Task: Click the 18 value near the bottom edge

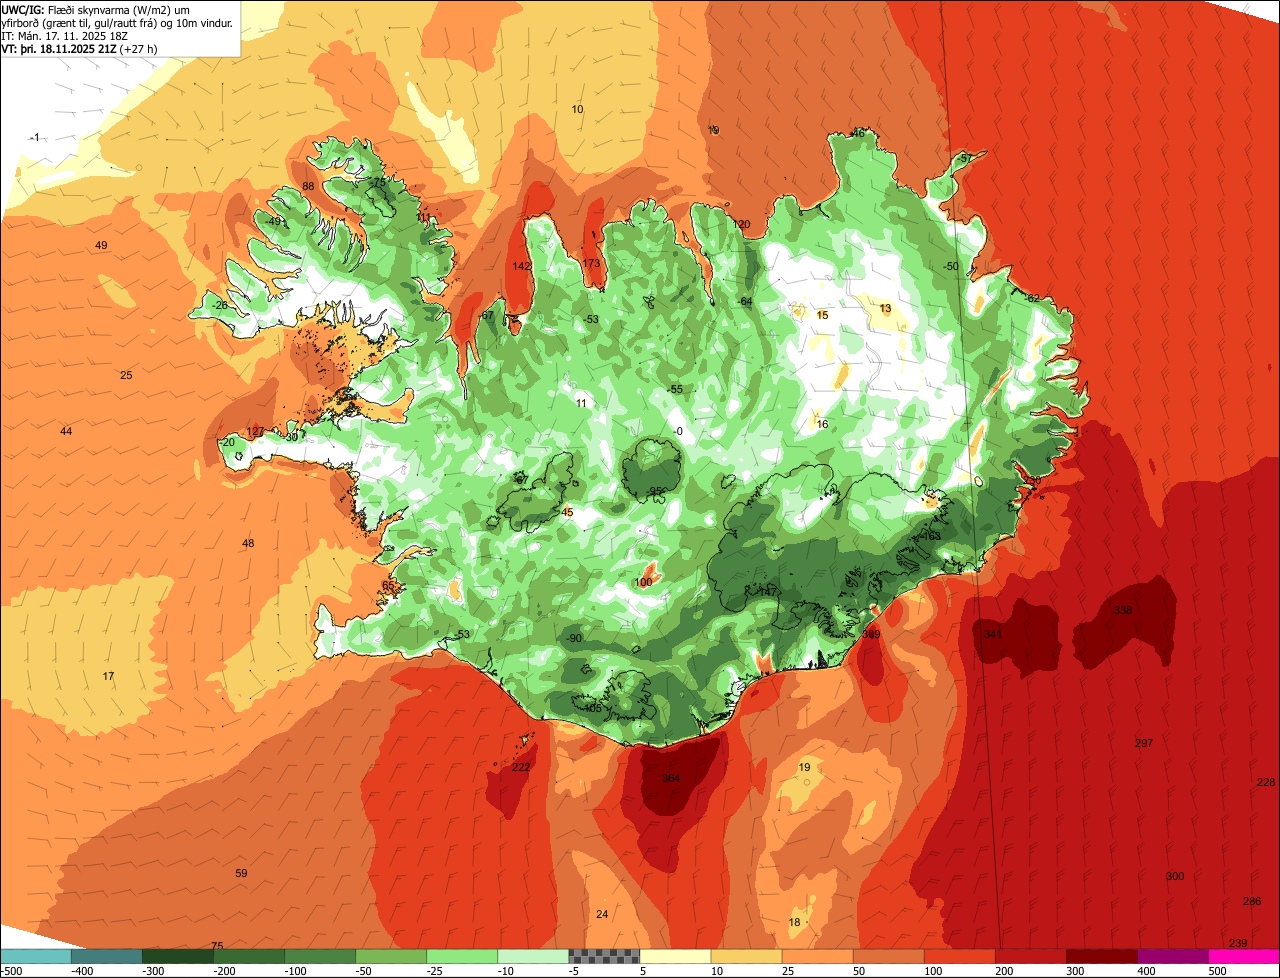Action: pos(794,922)
